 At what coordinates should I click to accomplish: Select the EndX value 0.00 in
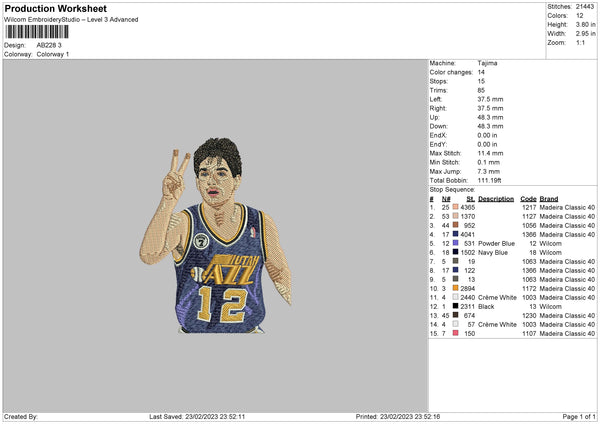[x=487, y=135]
